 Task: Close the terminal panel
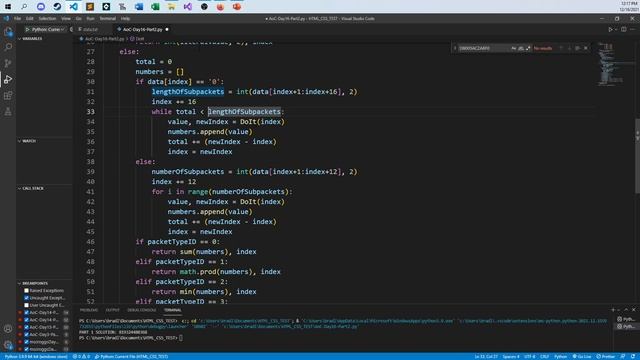tap(634, 310)
